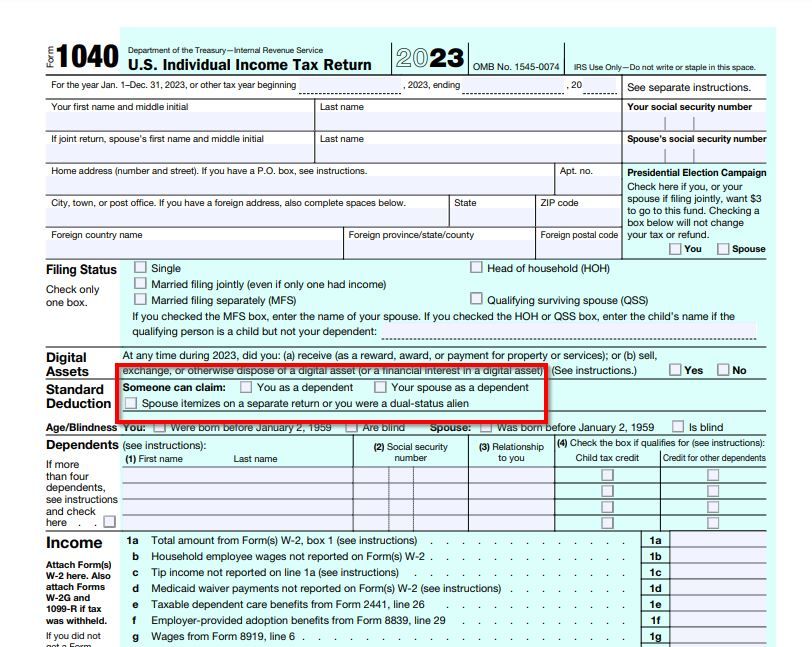Check Spouse 'Is blind' box
Image resolution: width=812 pixels, height=647 pixels.
(x=677, y=426)
